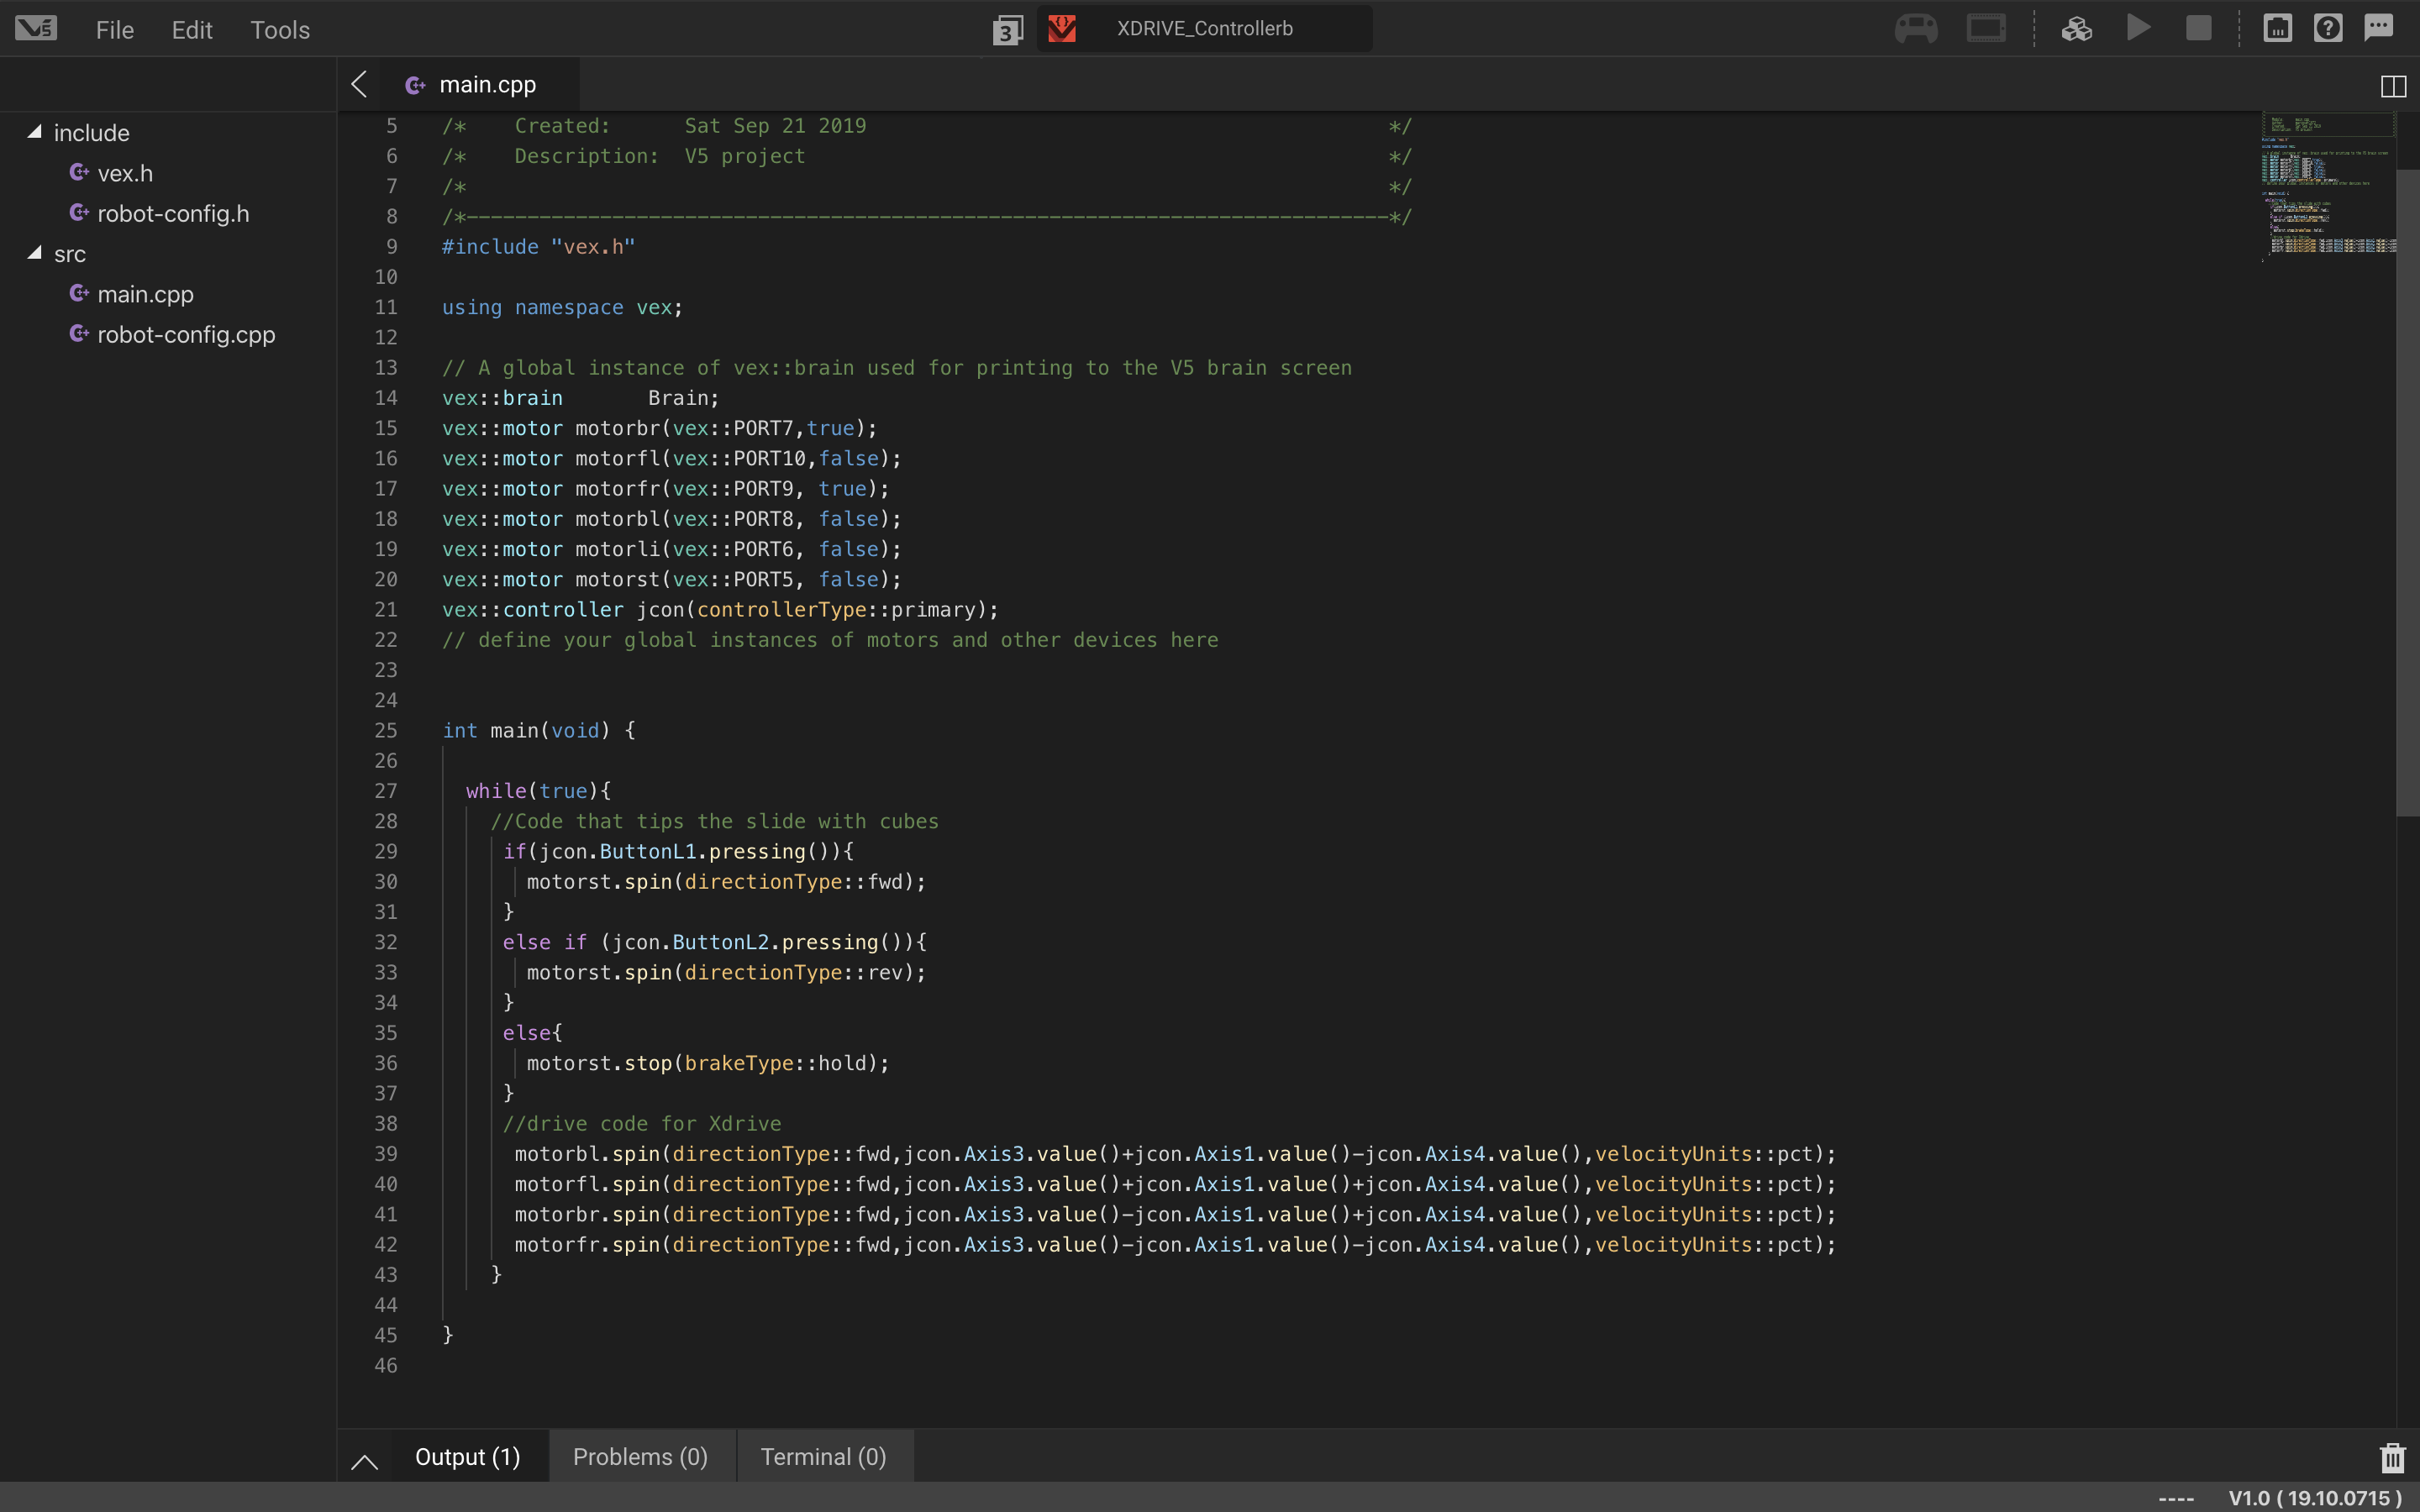
Task: Click the motorst.stop(brakeType::hold) line
Action: [x=707, y=1063]
